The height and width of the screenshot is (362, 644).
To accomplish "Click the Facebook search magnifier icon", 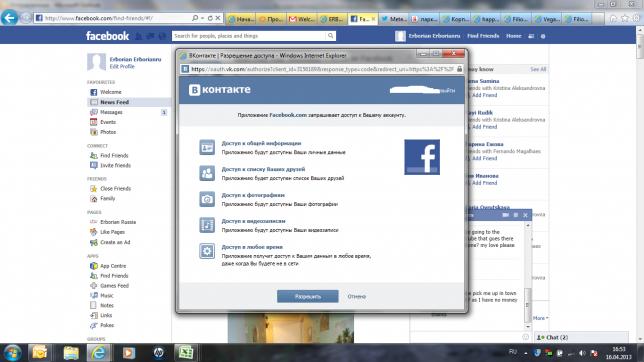I will coord(330,36).
